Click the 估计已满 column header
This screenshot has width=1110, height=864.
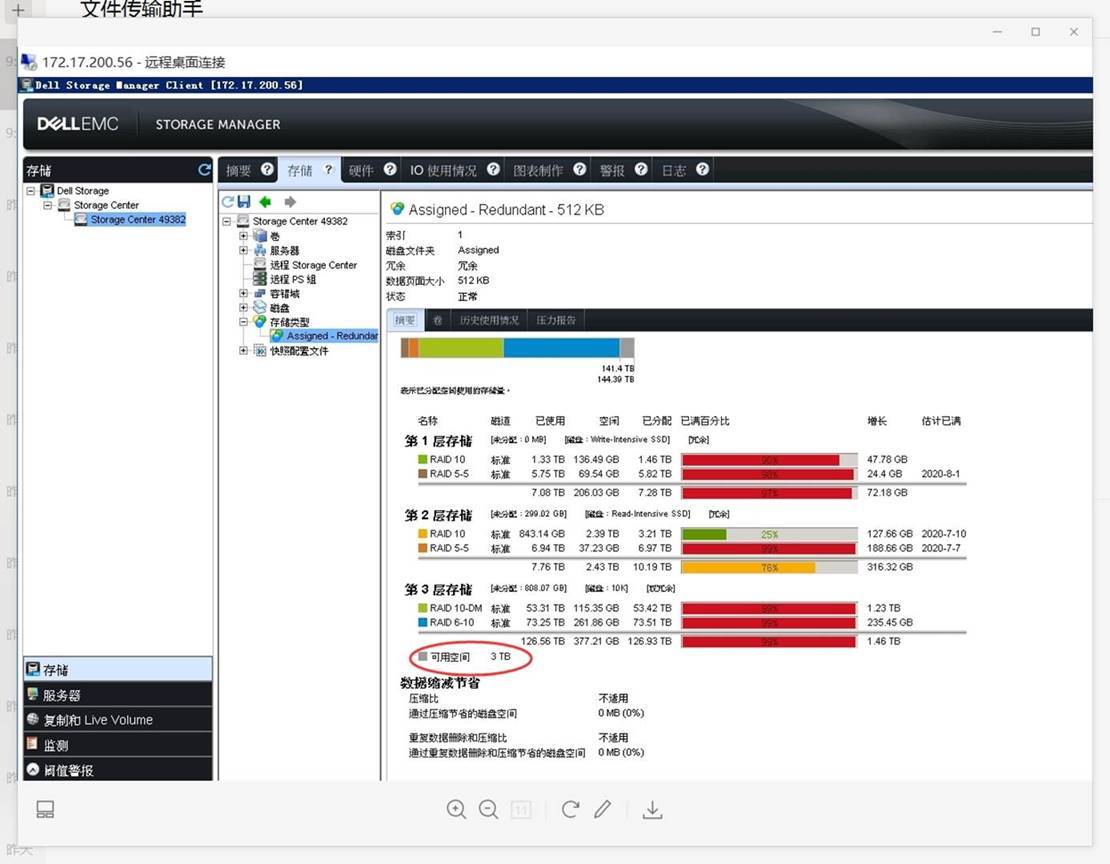pos(941,421)
